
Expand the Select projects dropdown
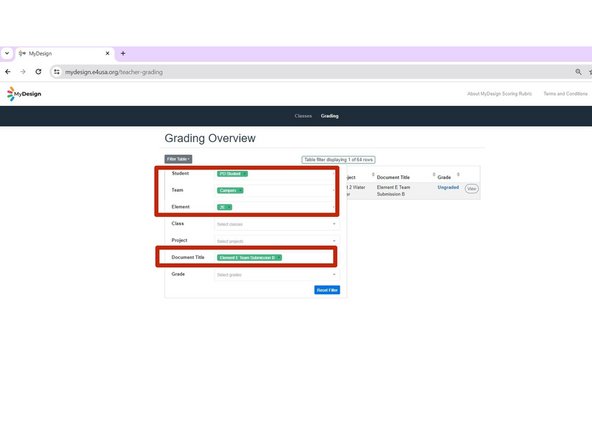coord(276,241)
